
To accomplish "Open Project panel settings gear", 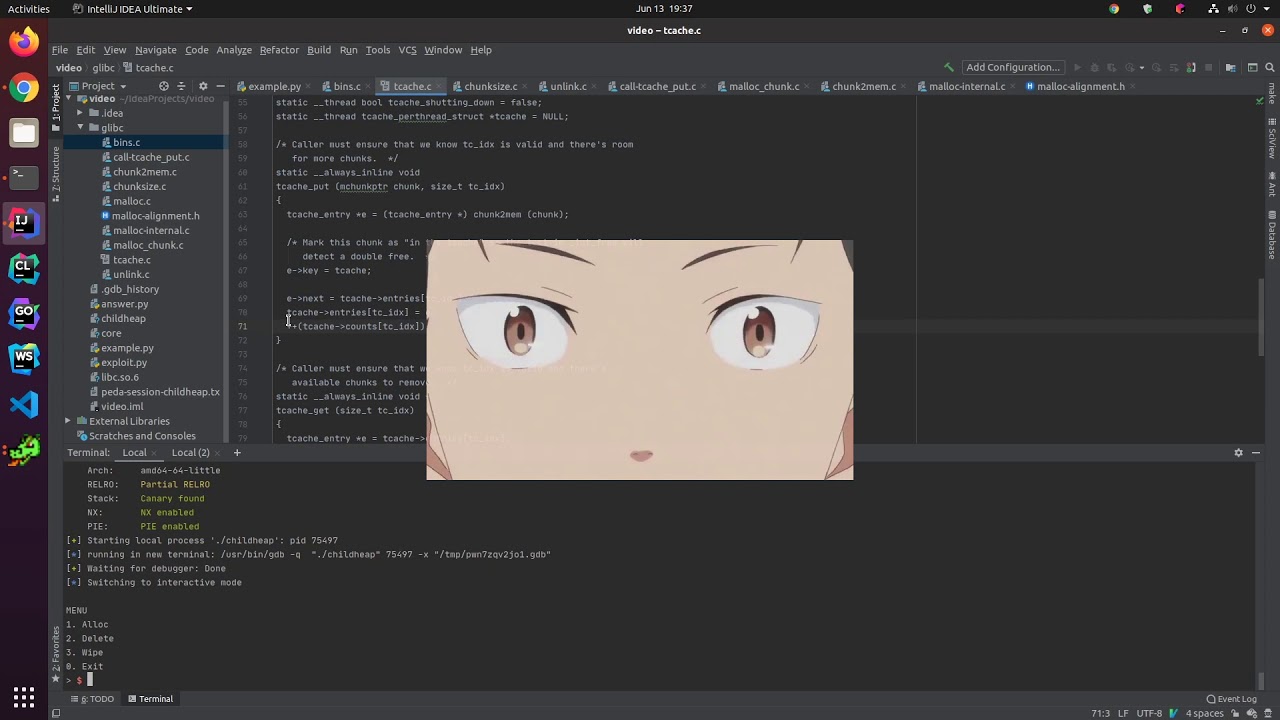I will pyautogui.click(x=203, y=86).
